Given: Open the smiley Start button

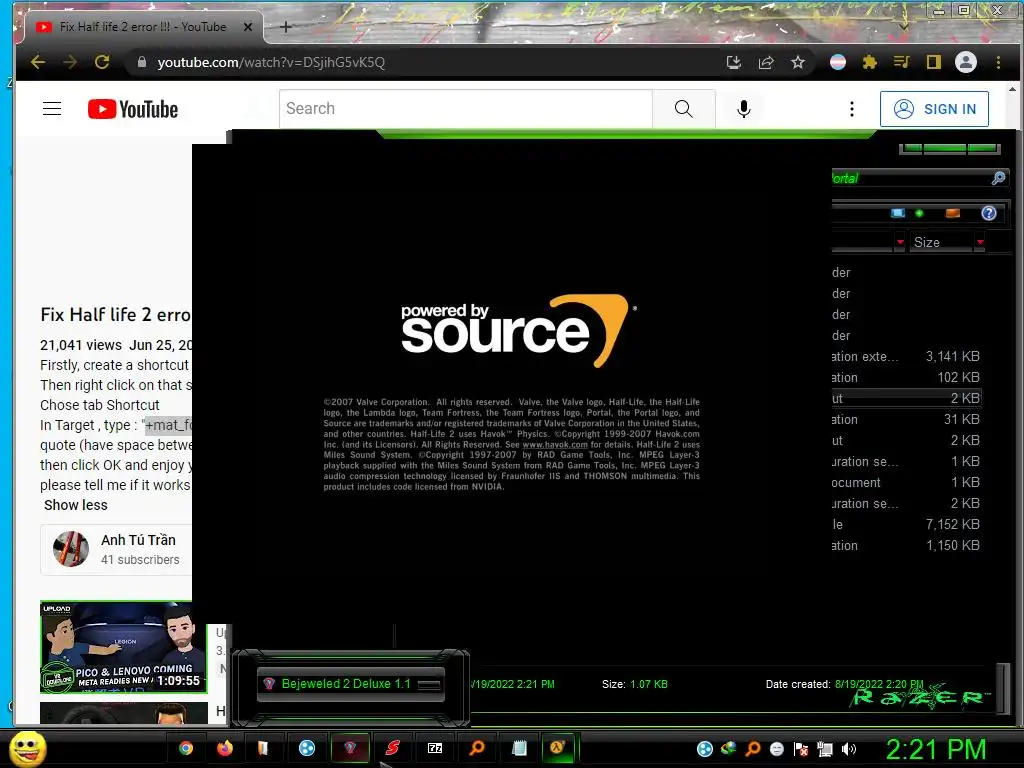Looking at the screenshot, I should [x=28, y=748].
